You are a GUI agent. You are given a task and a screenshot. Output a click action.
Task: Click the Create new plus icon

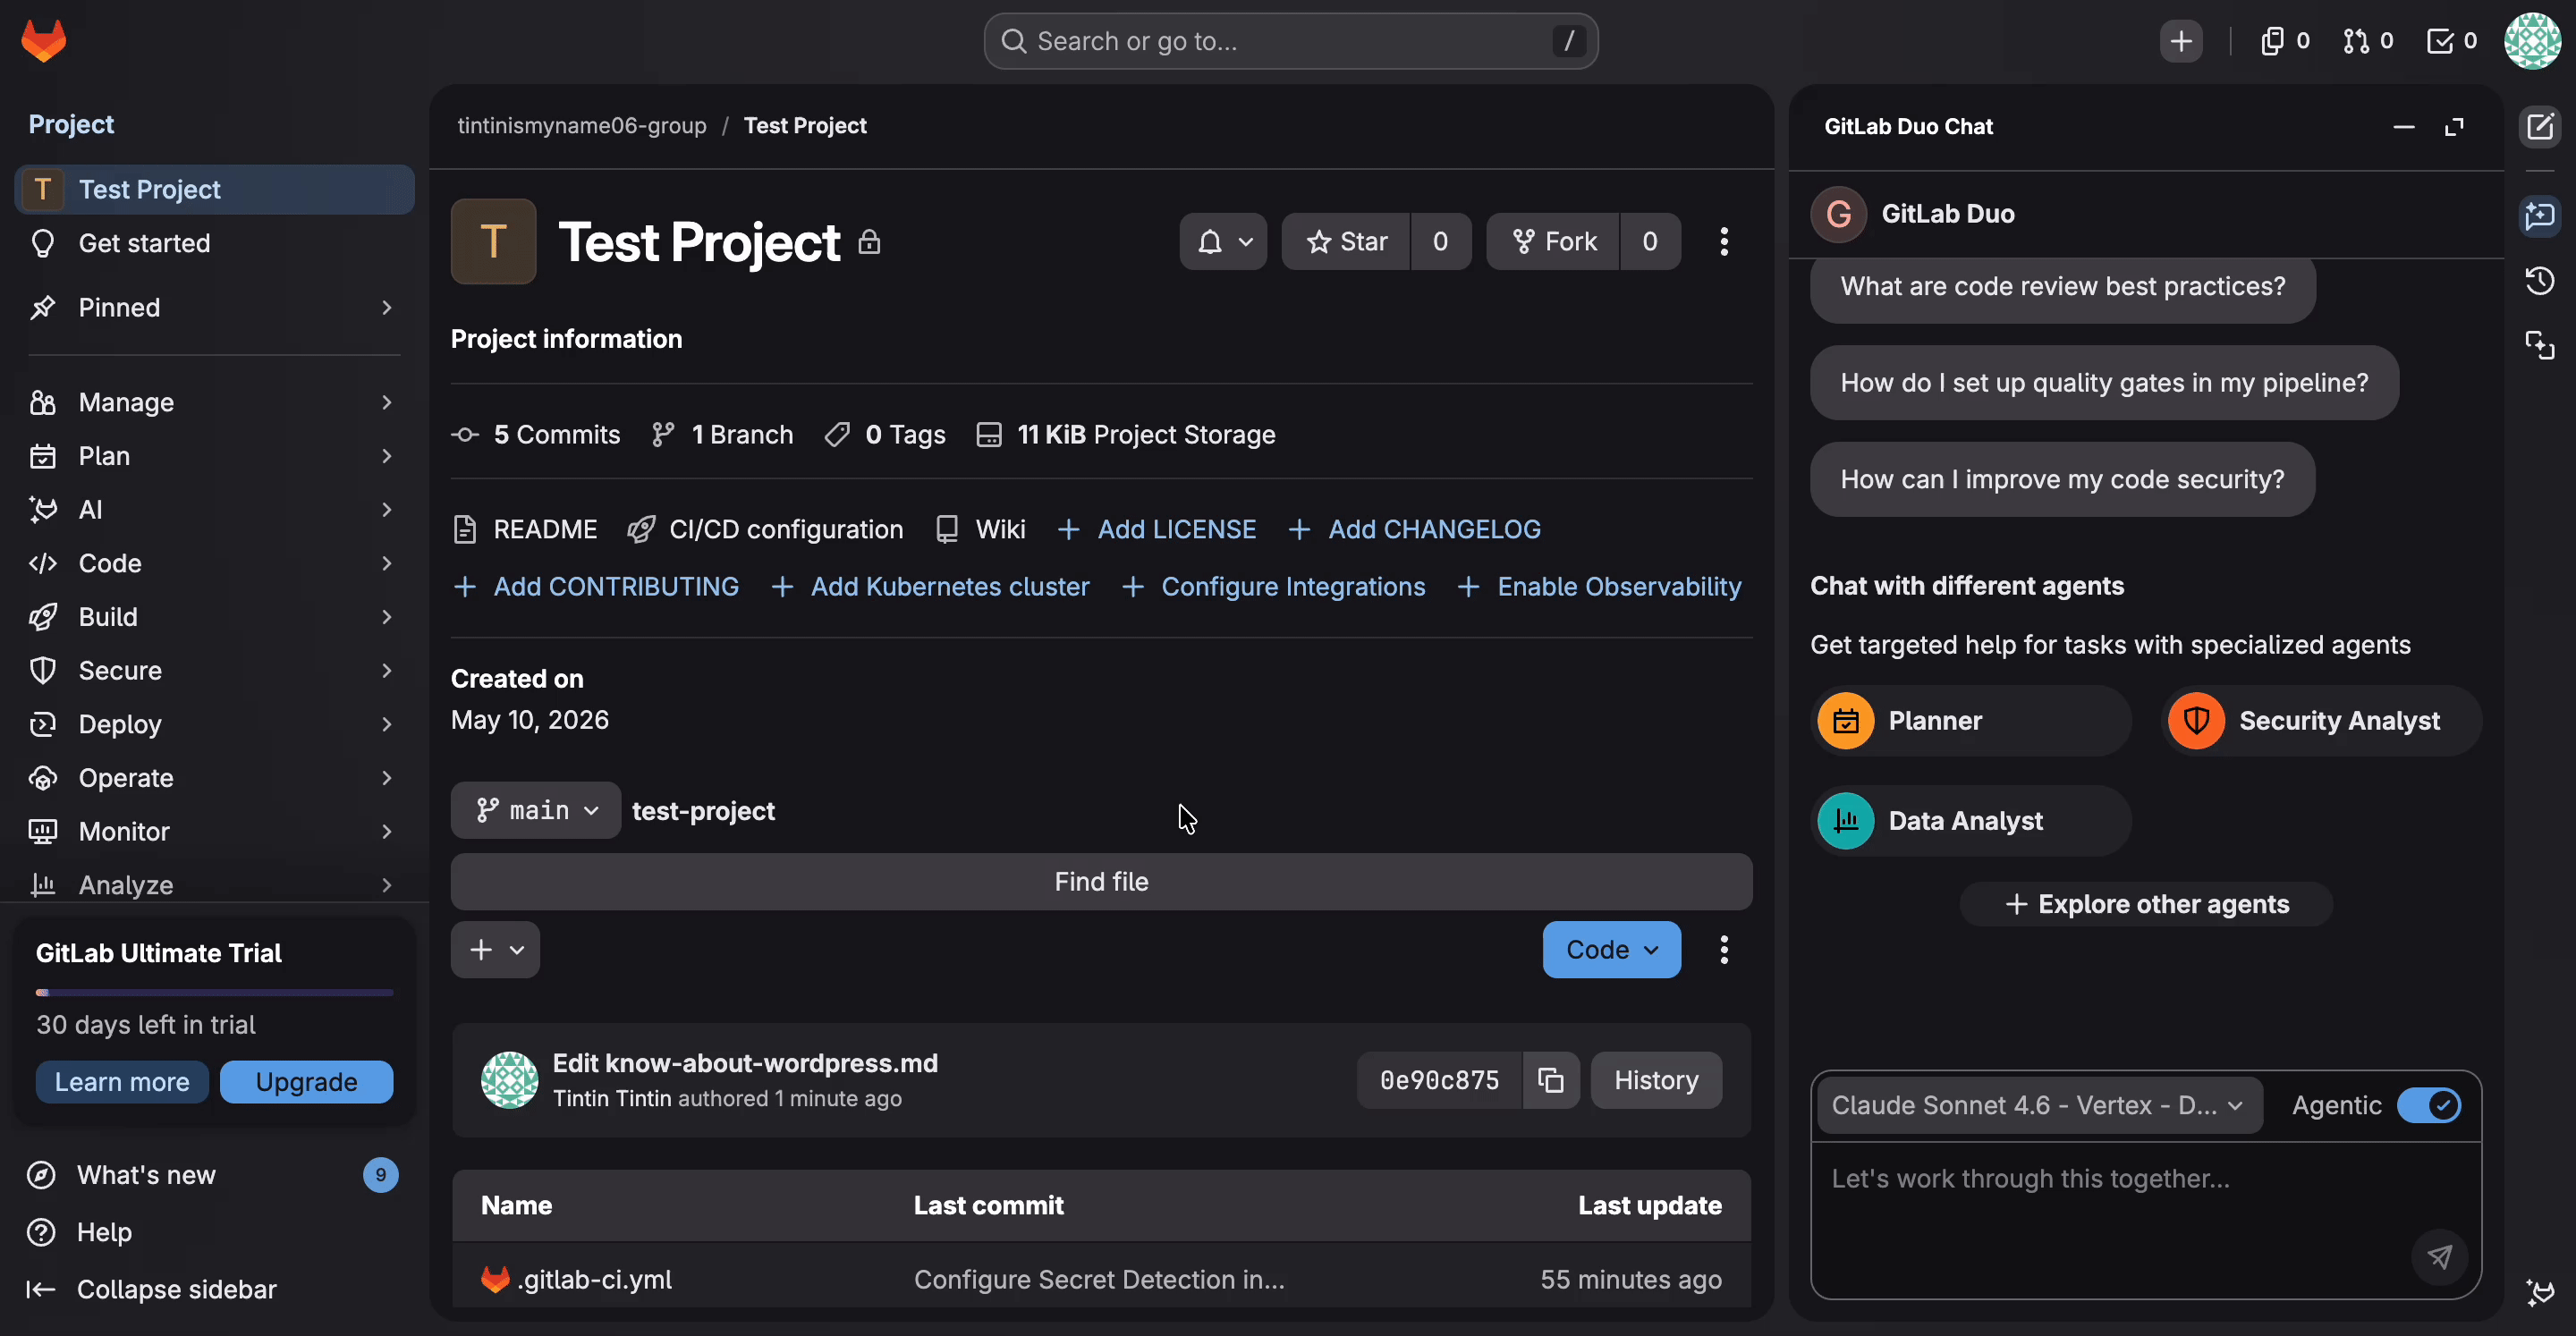(2181, 41)
